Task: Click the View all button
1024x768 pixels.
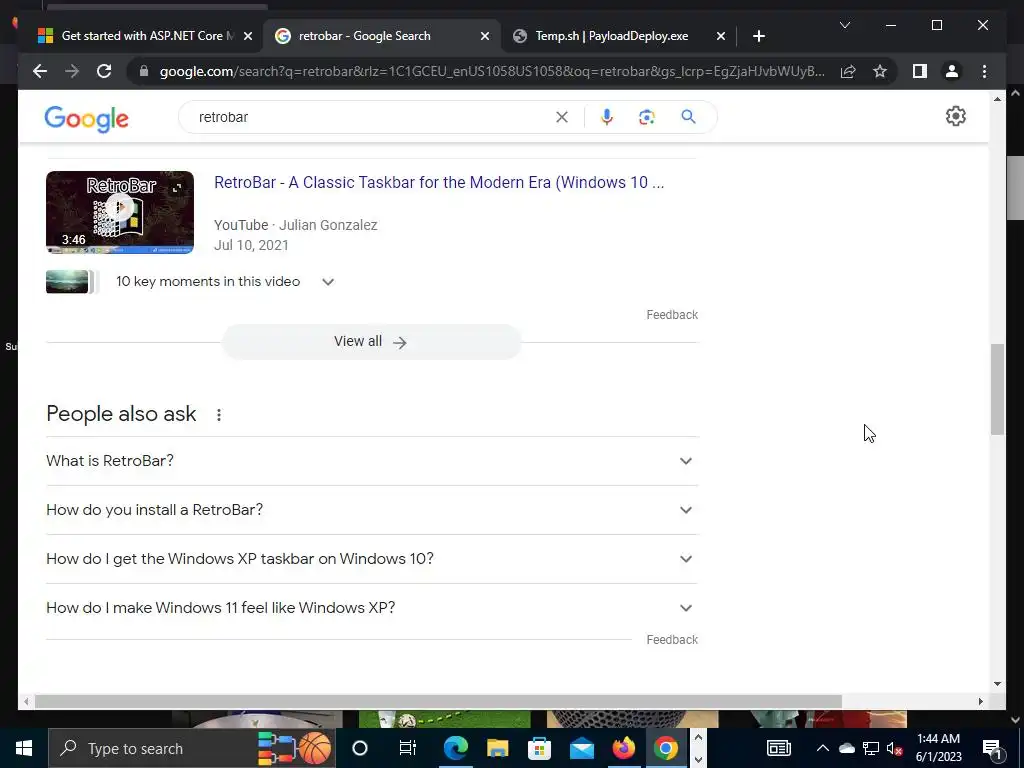Action: click(371, 342)
